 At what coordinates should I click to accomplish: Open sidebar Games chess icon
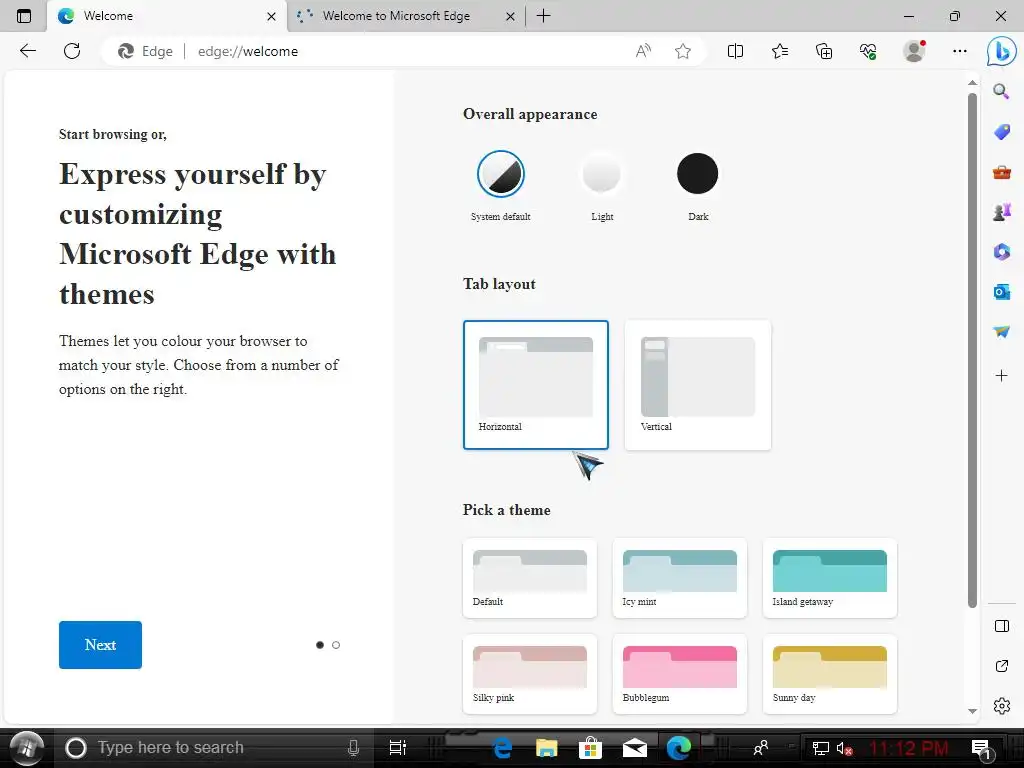[x=1001, y=212]
